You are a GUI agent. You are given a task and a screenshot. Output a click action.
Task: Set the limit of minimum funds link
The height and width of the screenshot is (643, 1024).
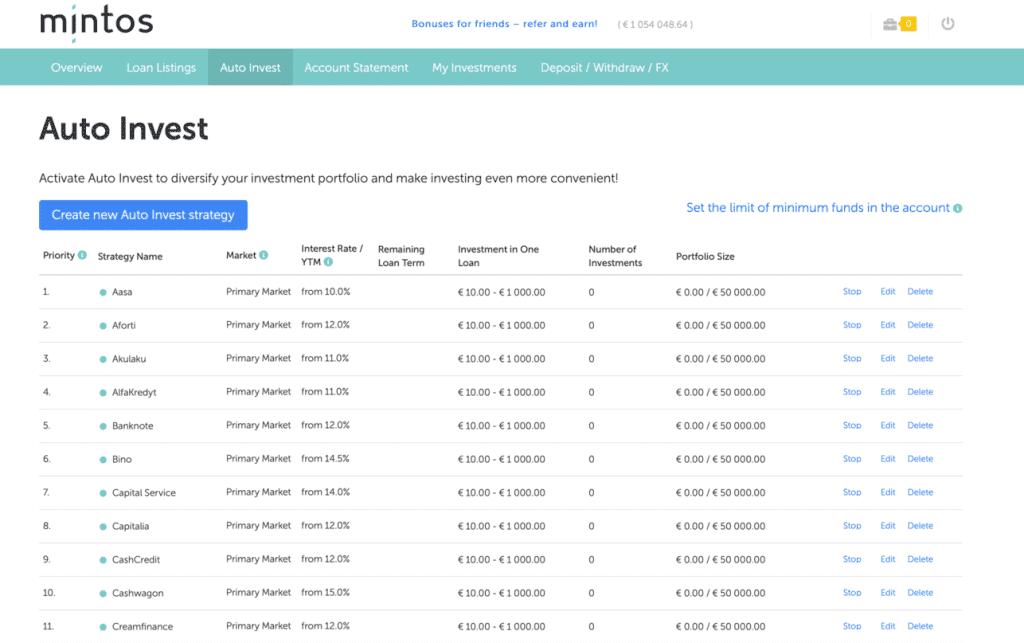click(x=818, y=208)
